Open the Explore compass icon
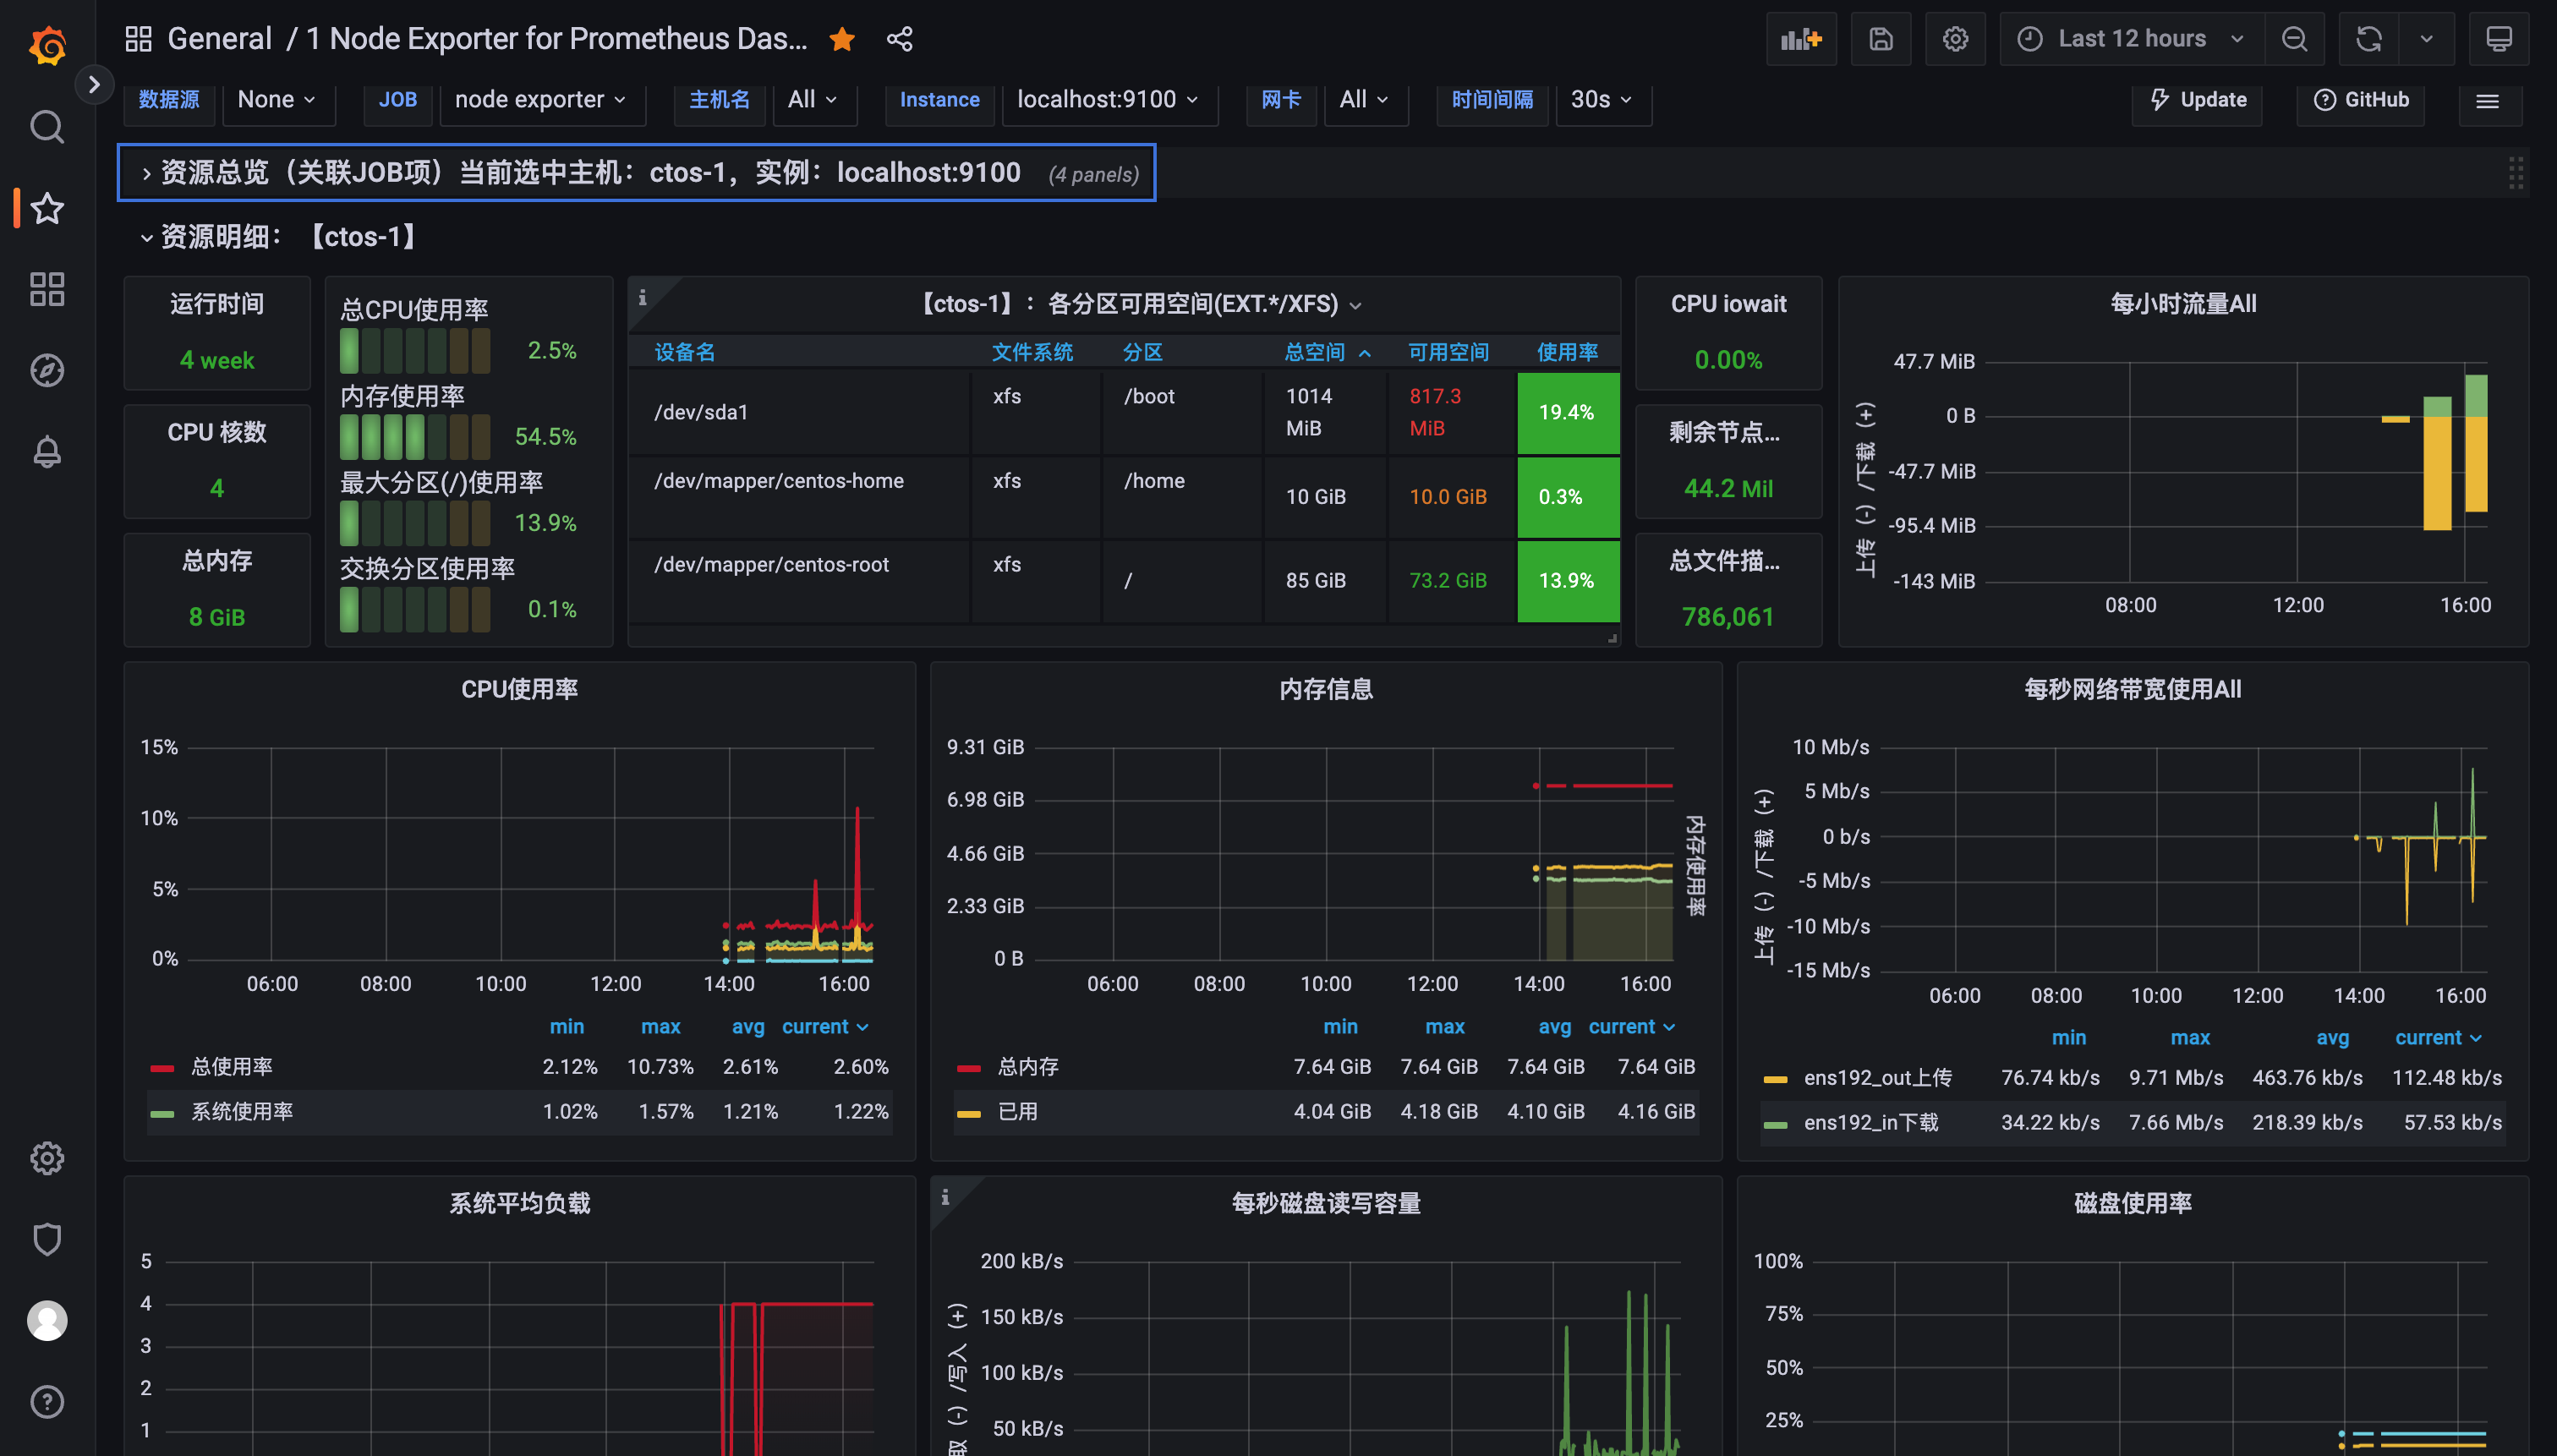The width and height of the screenshot is (2557, 1456). [x=47, y=370]
